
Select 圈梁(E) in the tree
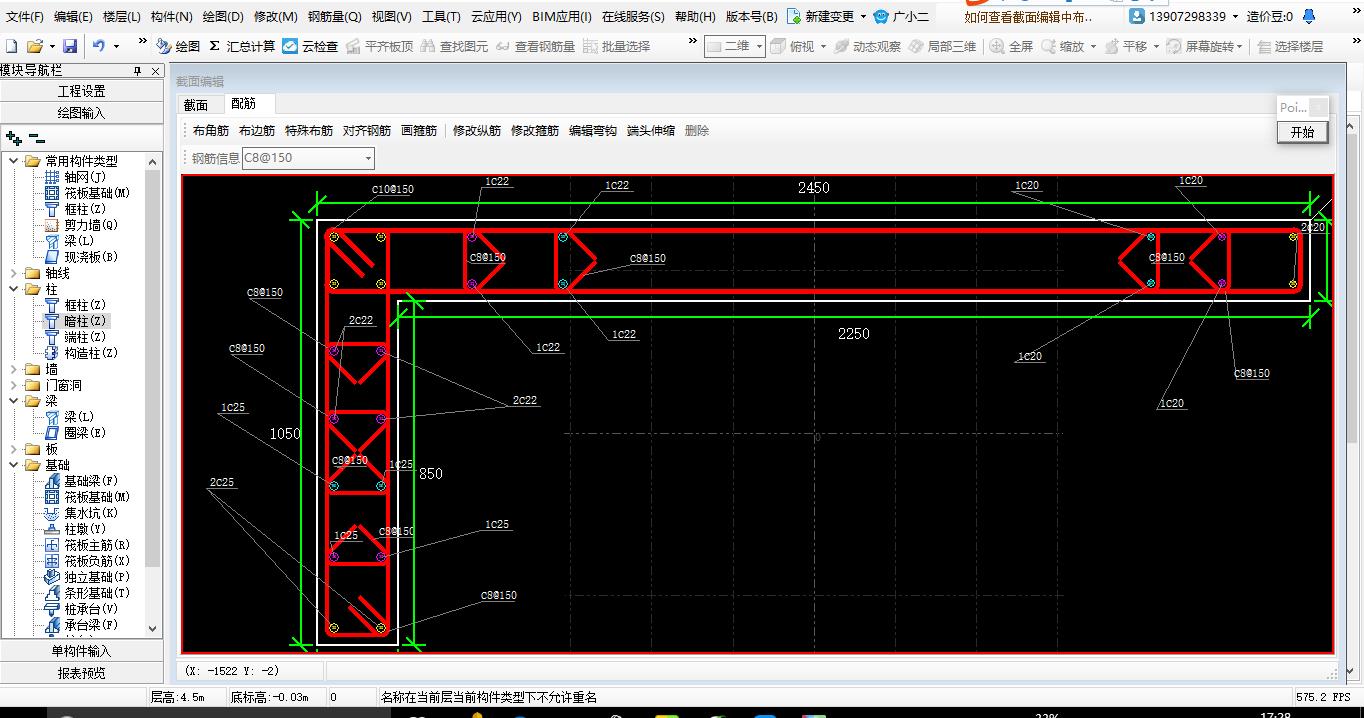tap(76, 433)
